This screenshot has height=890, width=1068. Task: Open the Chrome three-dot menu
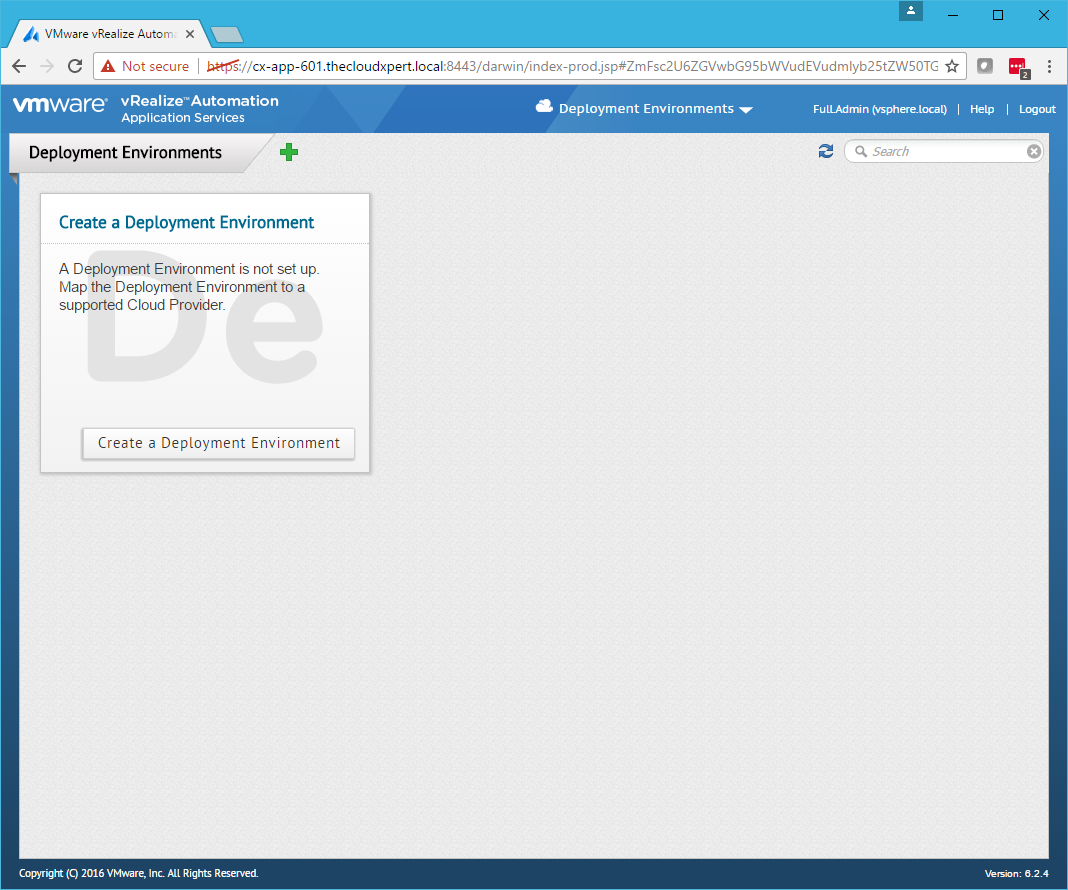[1049, 66]
